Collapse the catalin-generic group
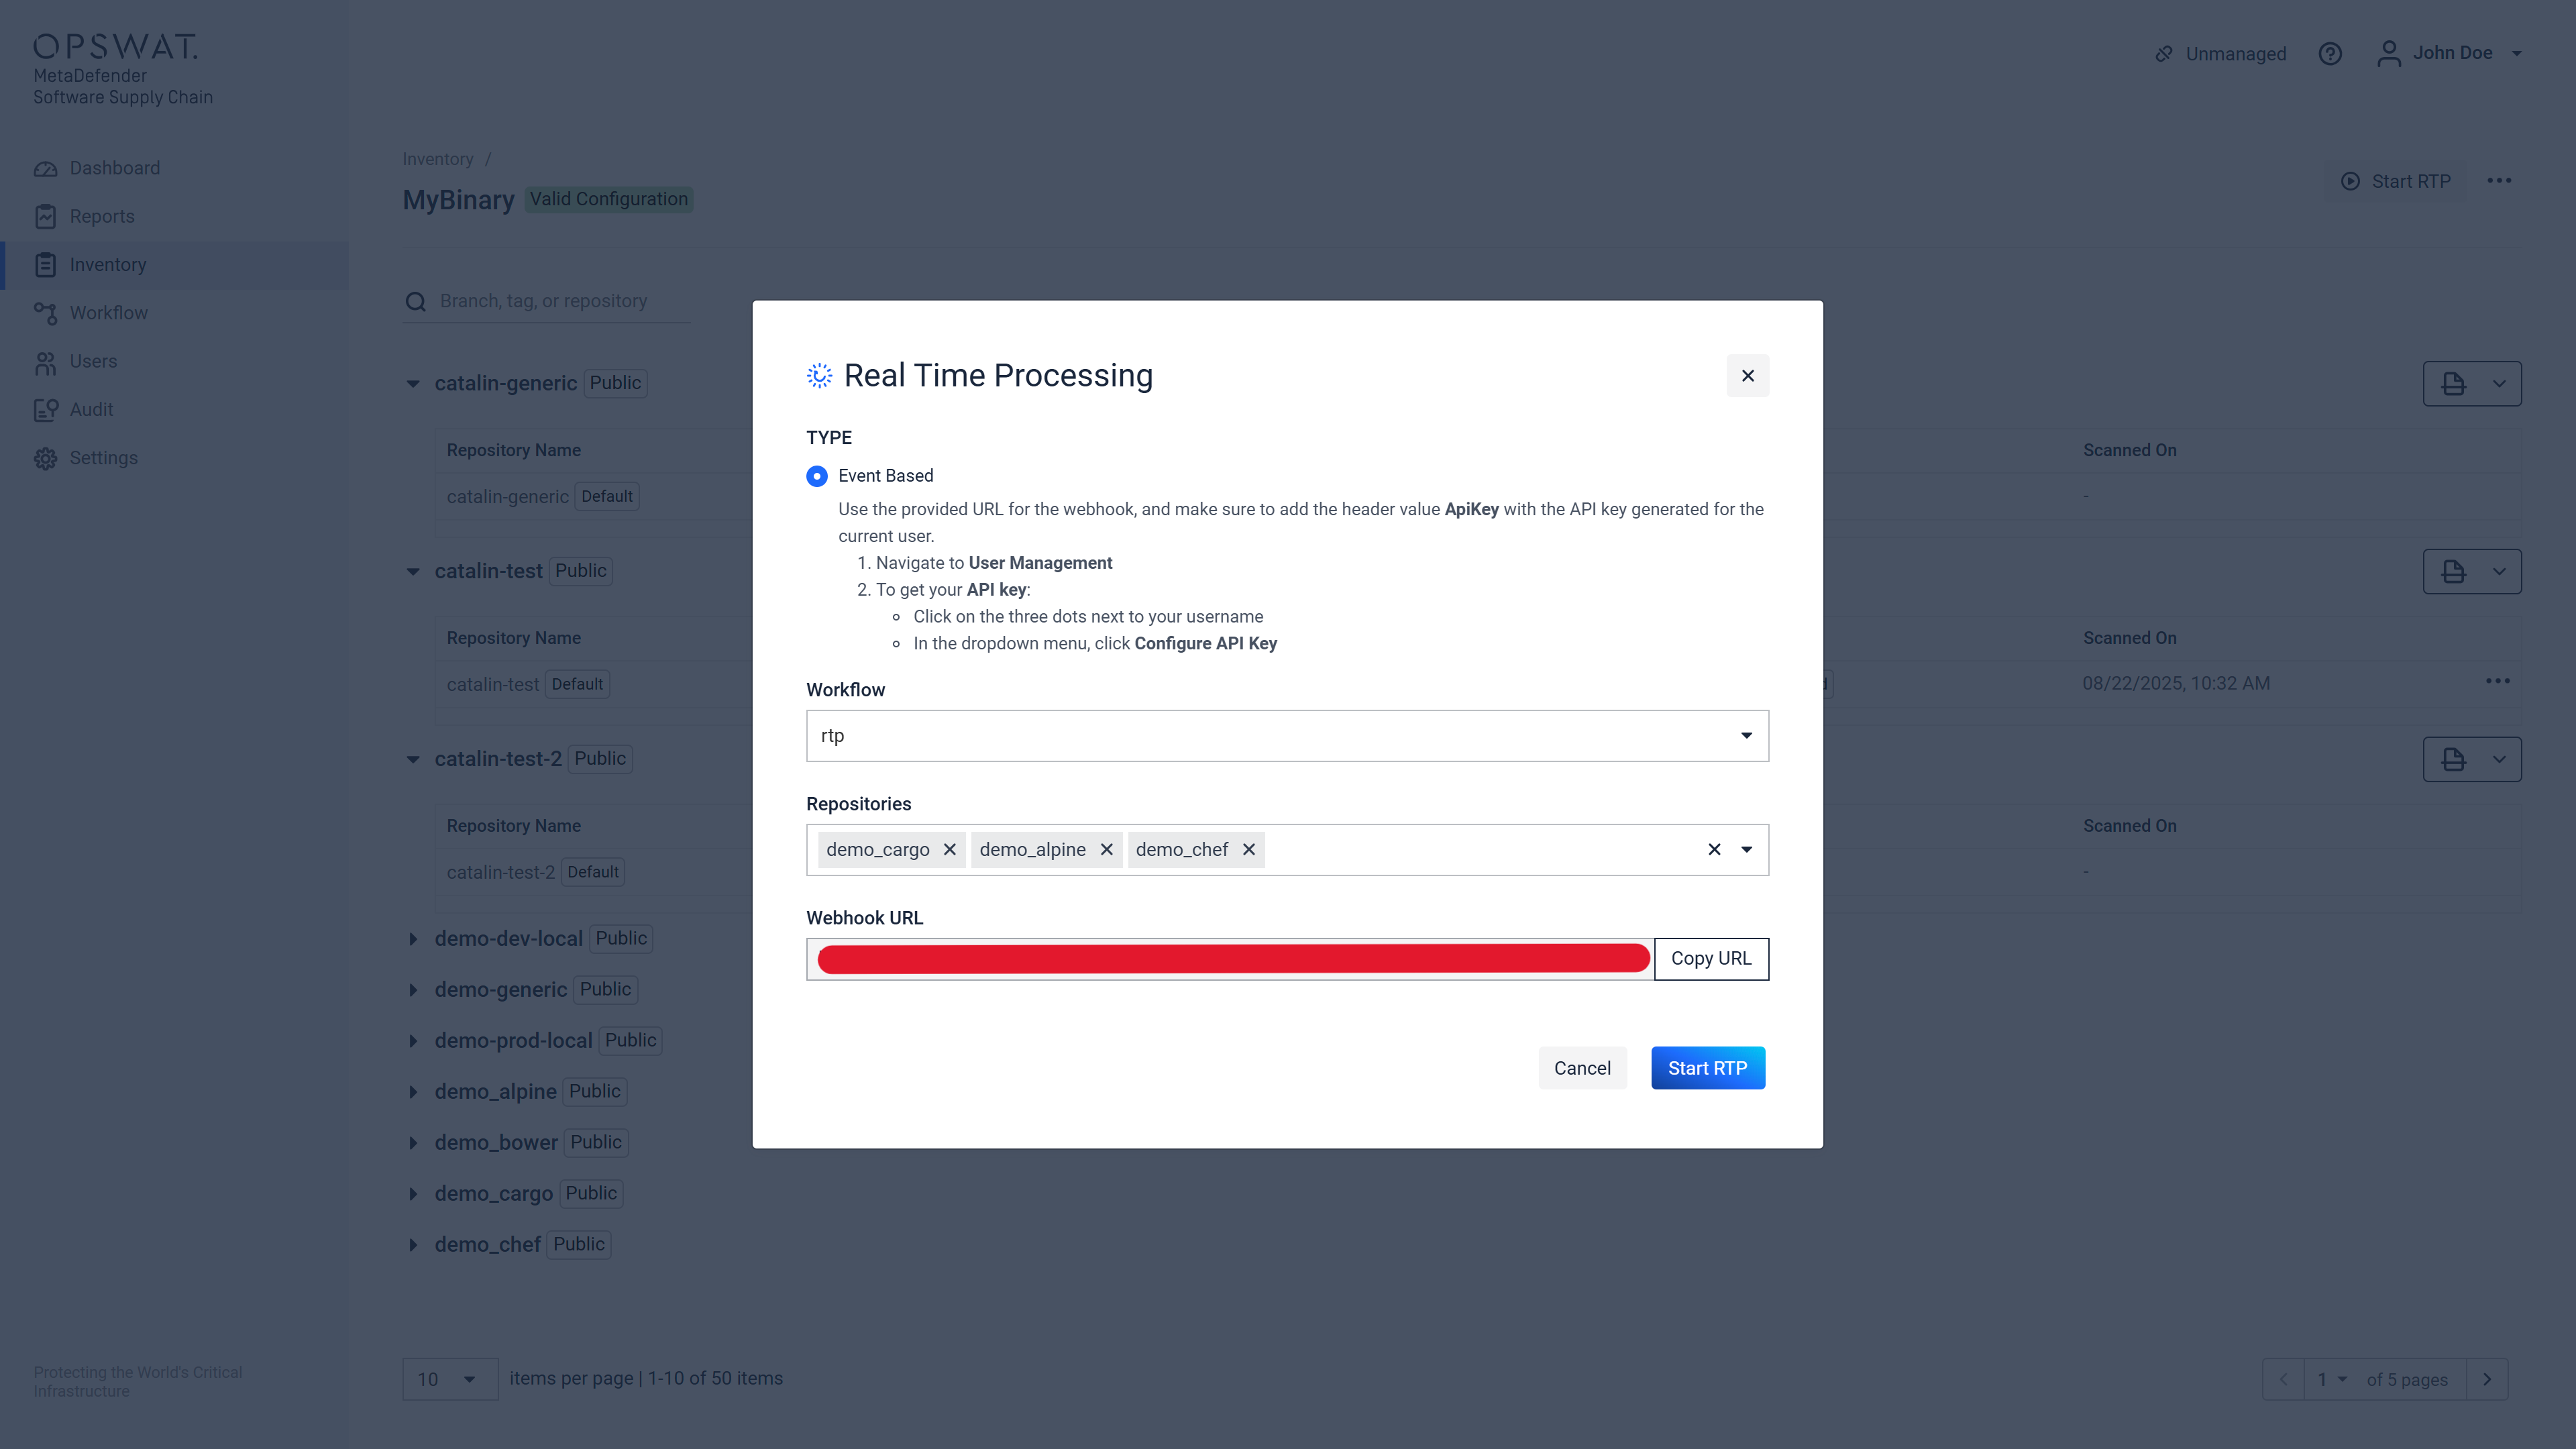This screenshot has height=1449, width=2576. coord(412,384)
